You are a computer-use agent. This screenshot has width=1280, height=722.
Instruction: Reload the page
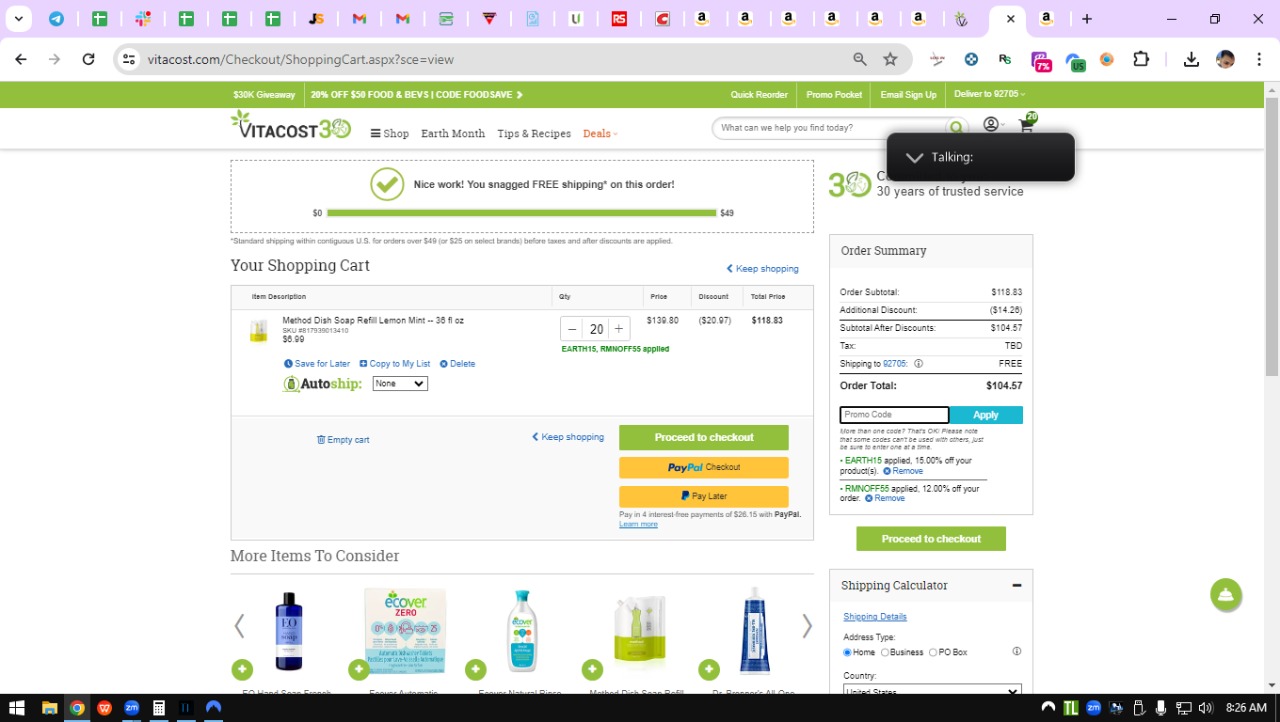[88, 59]
